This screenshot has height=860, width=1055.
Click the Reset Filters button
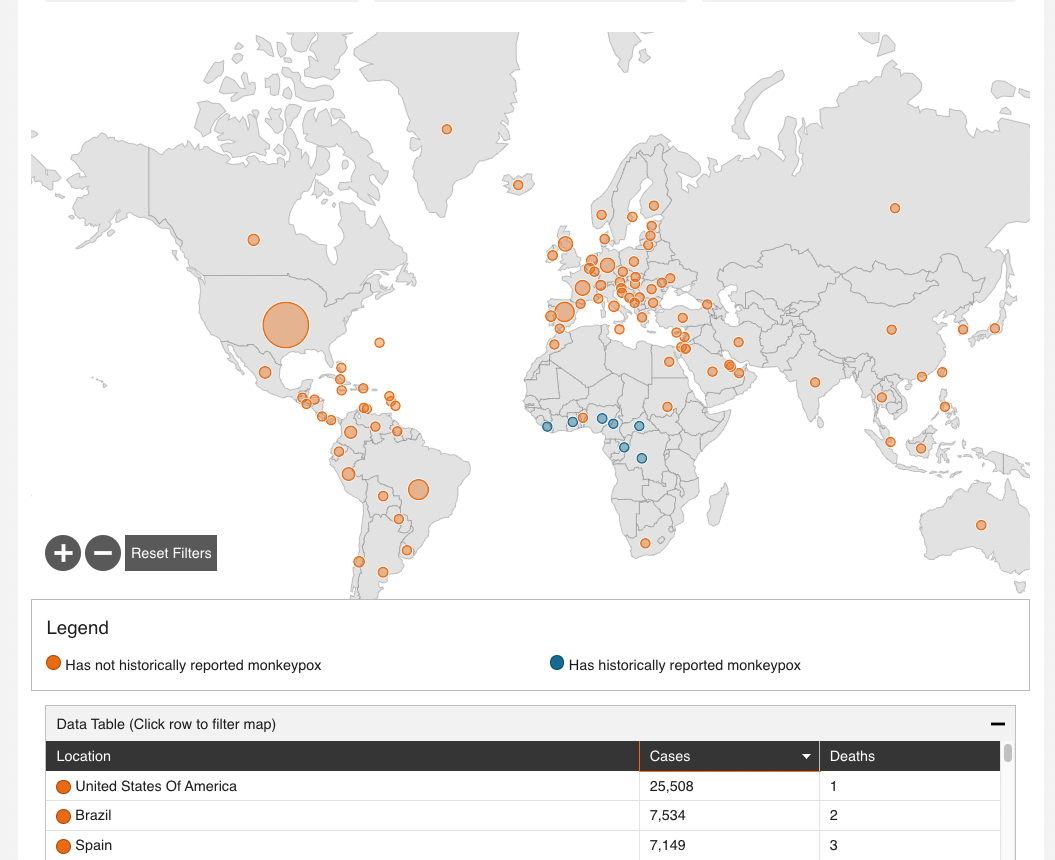coord(171,553)
